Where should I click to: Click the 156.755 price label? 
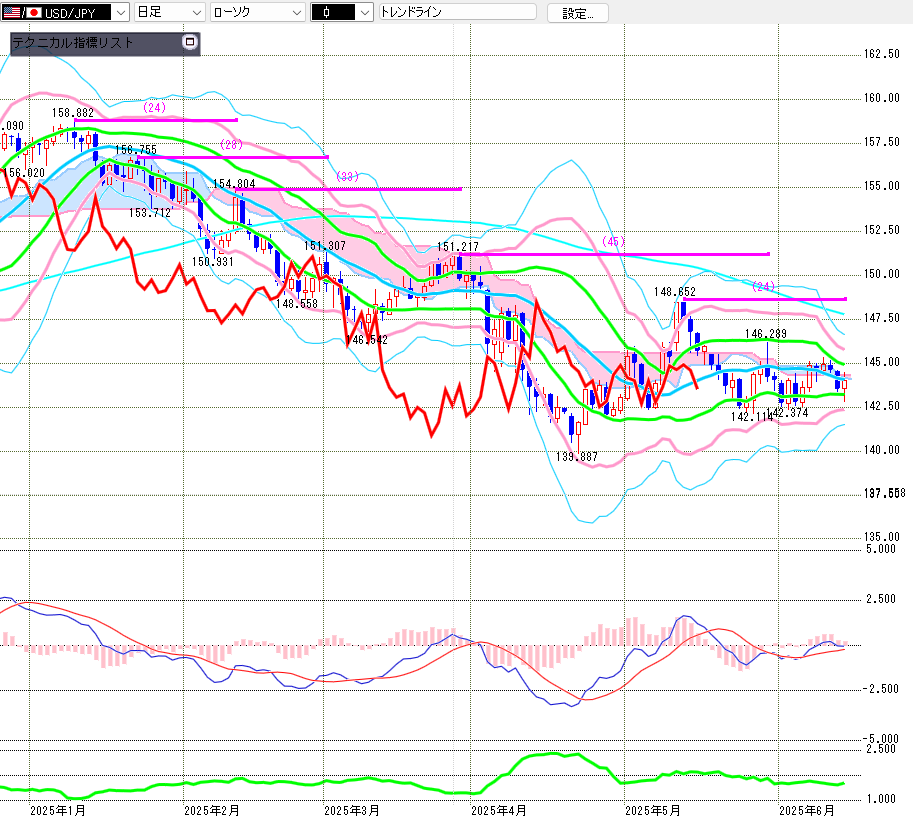click(x=136, y=150)
